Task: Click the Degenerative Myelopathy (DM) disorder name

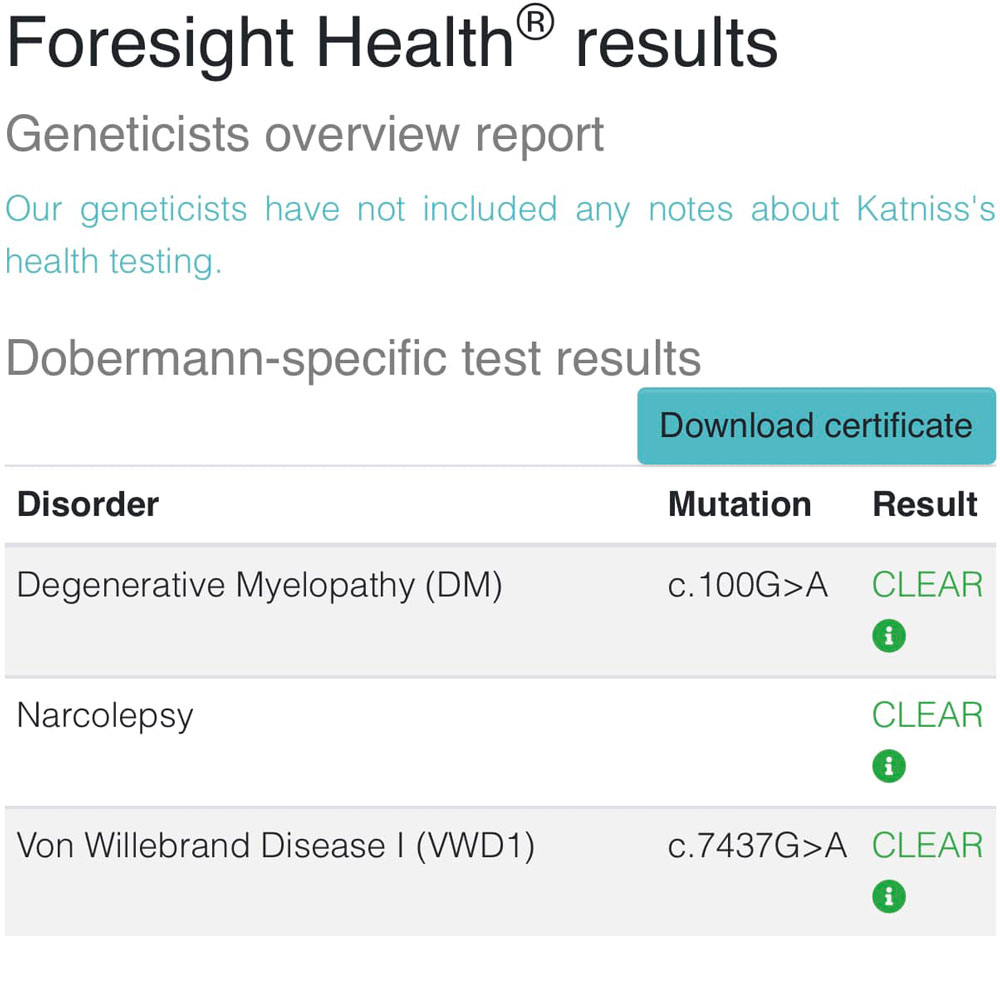Action: coord(260,586)
